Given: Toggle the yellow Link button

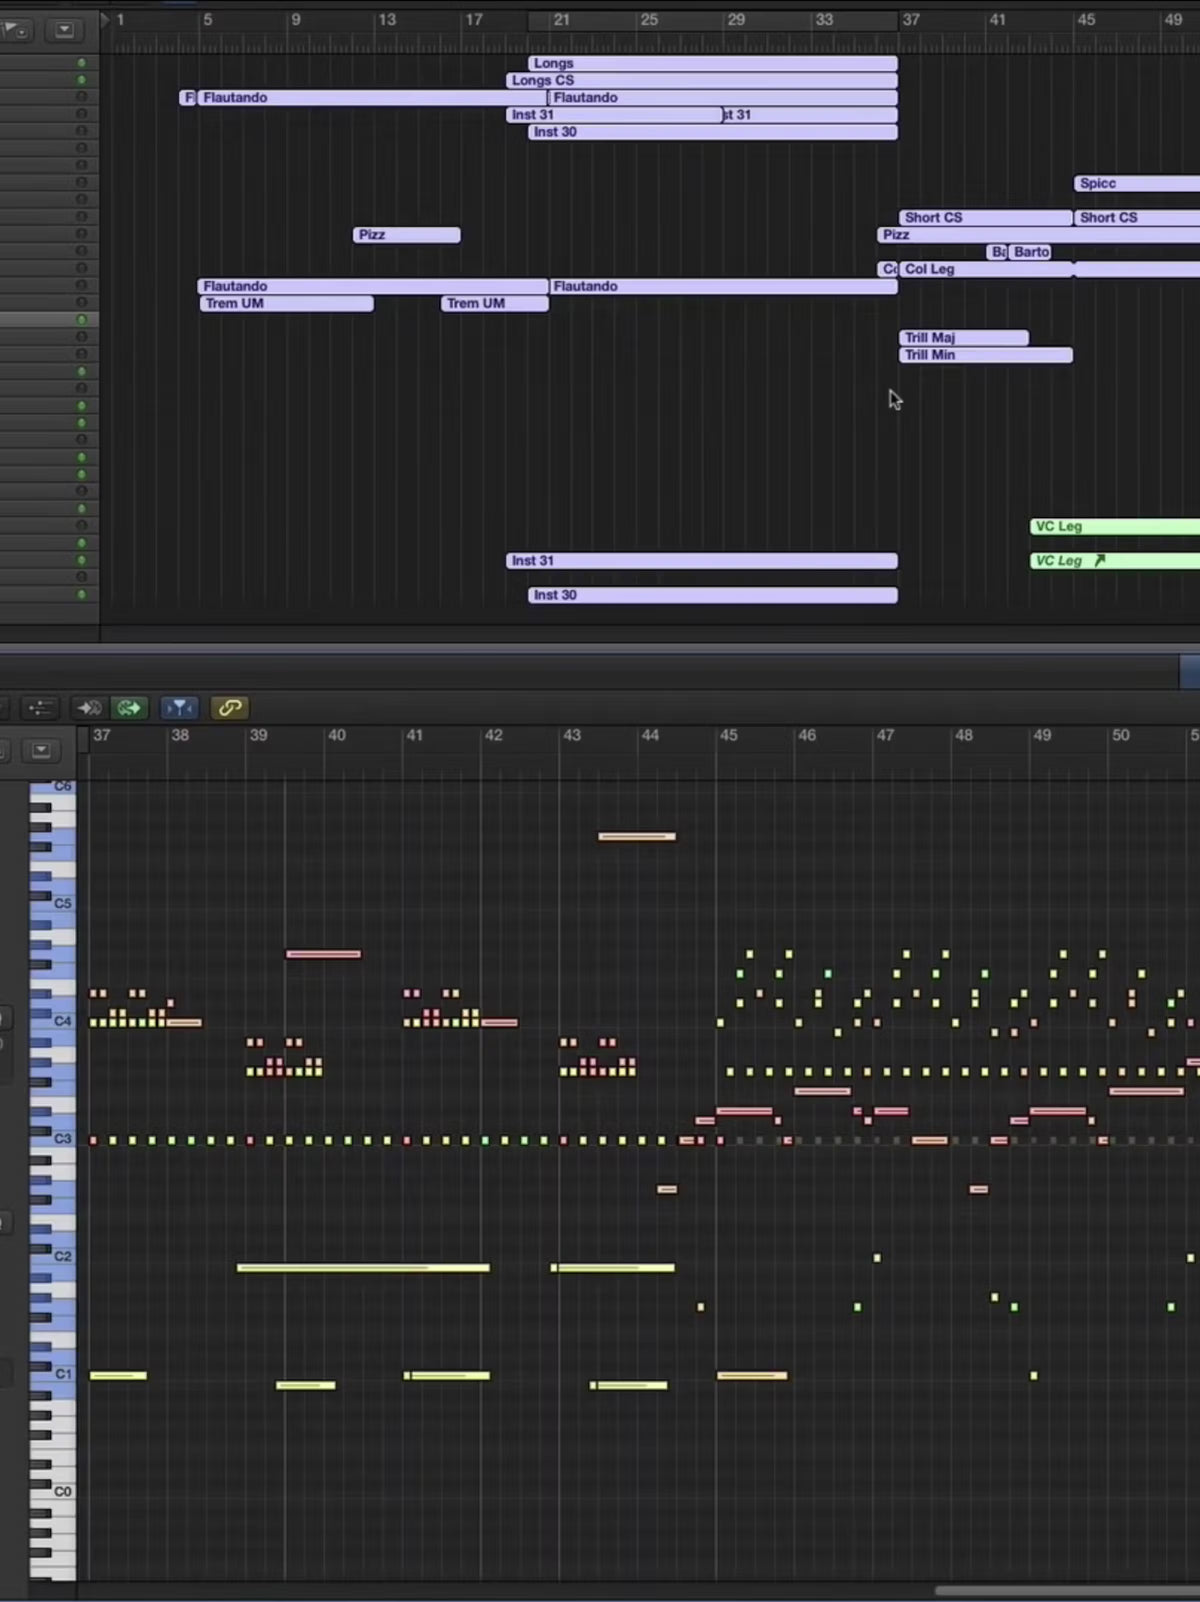Looking at the screenshot, I should [230, 708].
